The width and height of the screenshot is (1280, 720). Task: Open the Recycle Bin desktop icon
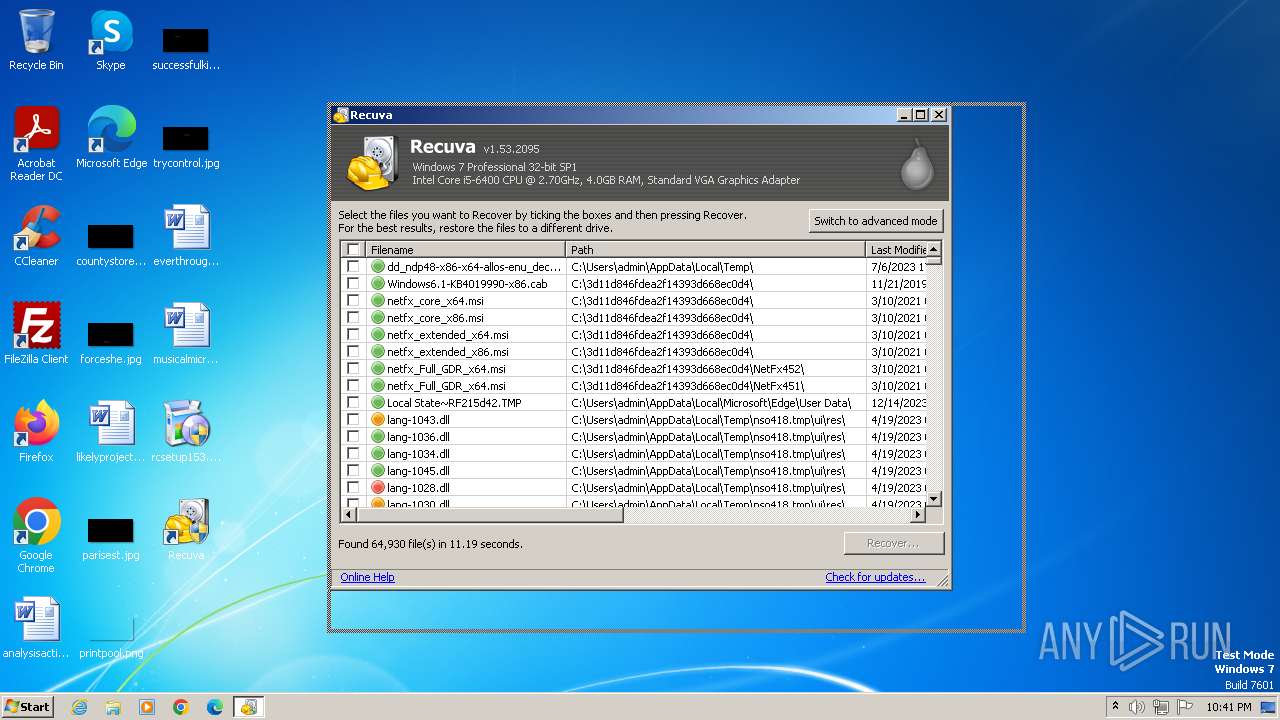(36, 40)
